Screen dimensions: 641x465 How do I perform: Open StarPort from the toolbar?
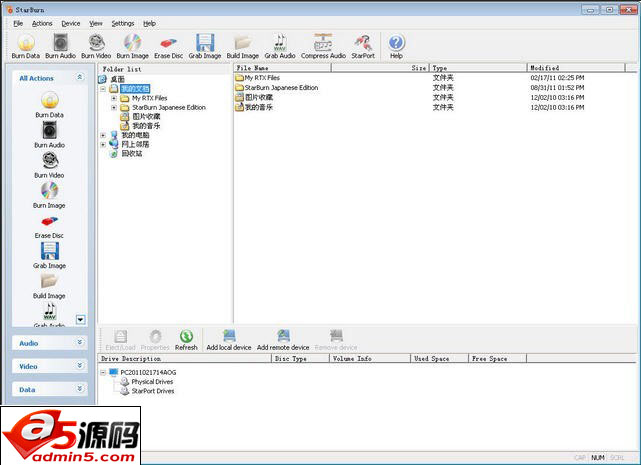363,45
